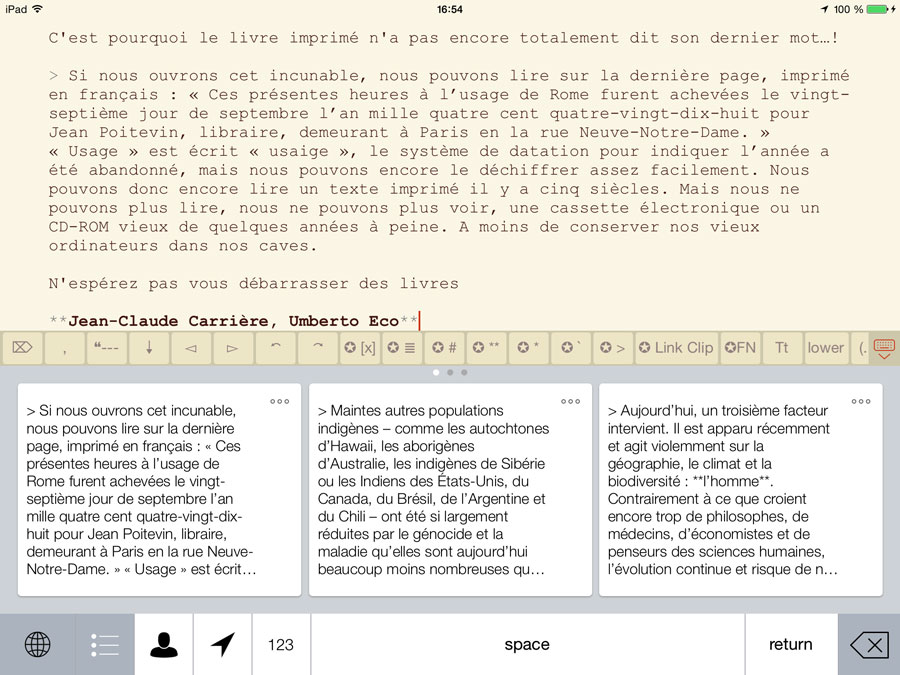Tap the backspace delete key

pos(869,645)
